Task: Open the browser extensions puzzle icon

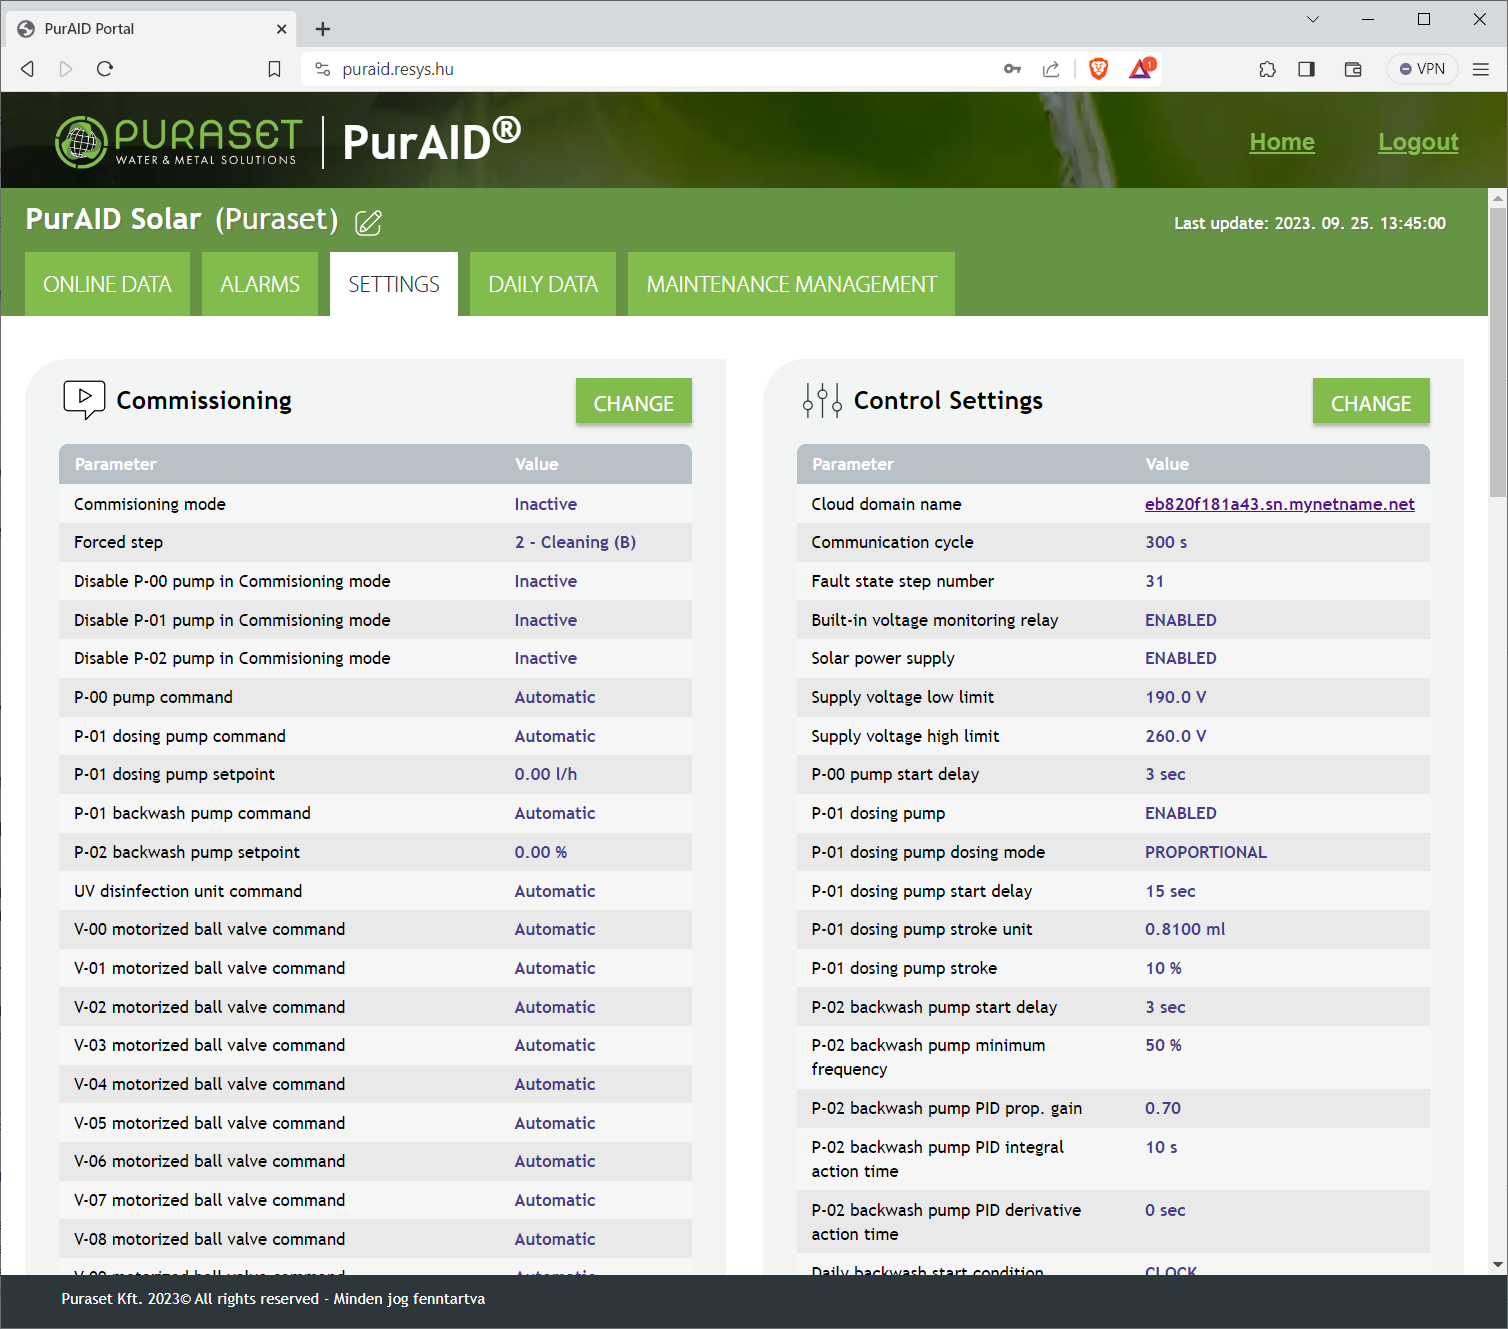Action: pos(1267,69)
